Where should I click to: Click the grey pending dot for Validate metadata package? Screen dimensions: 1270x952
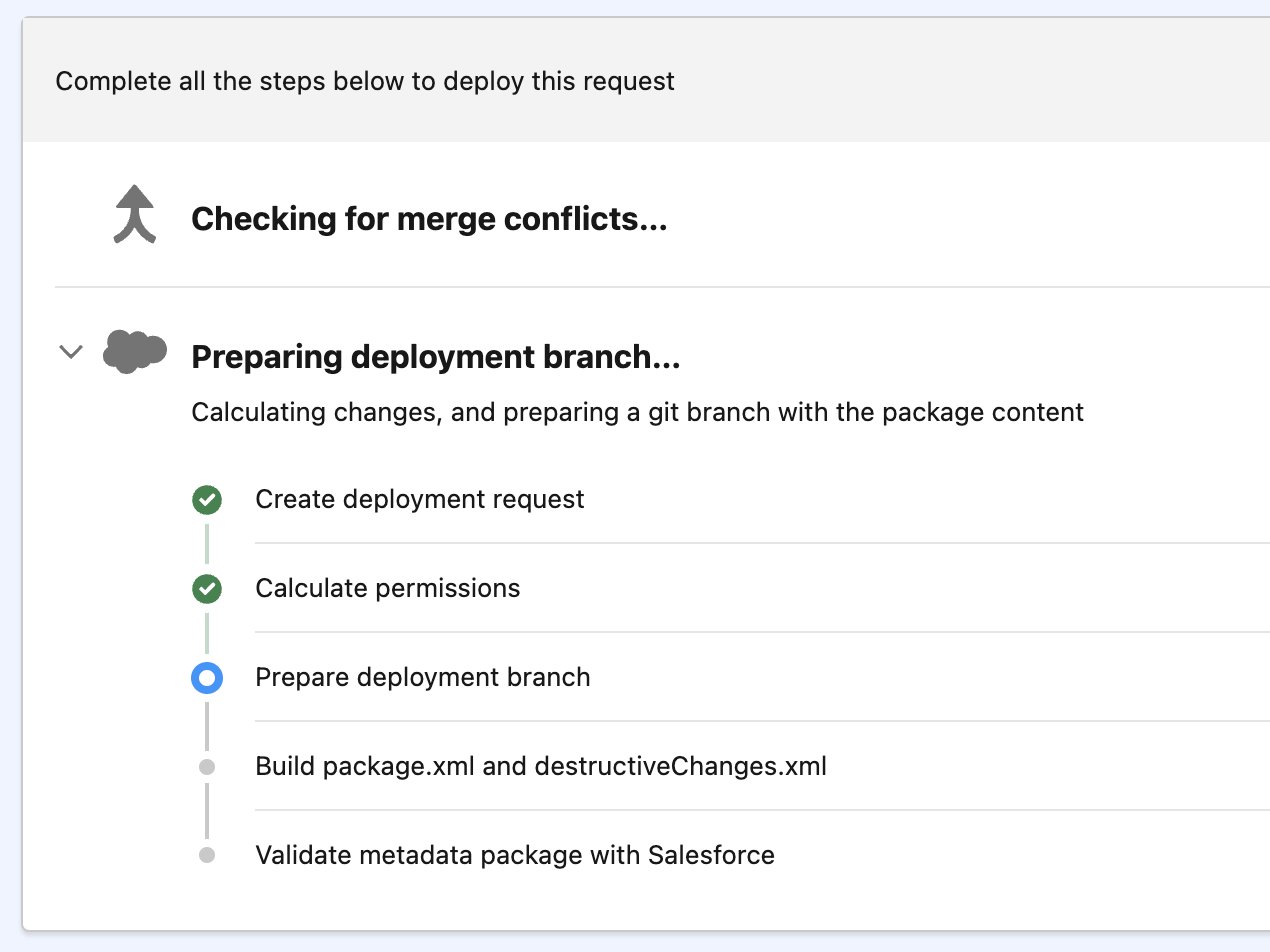(207, 856)
